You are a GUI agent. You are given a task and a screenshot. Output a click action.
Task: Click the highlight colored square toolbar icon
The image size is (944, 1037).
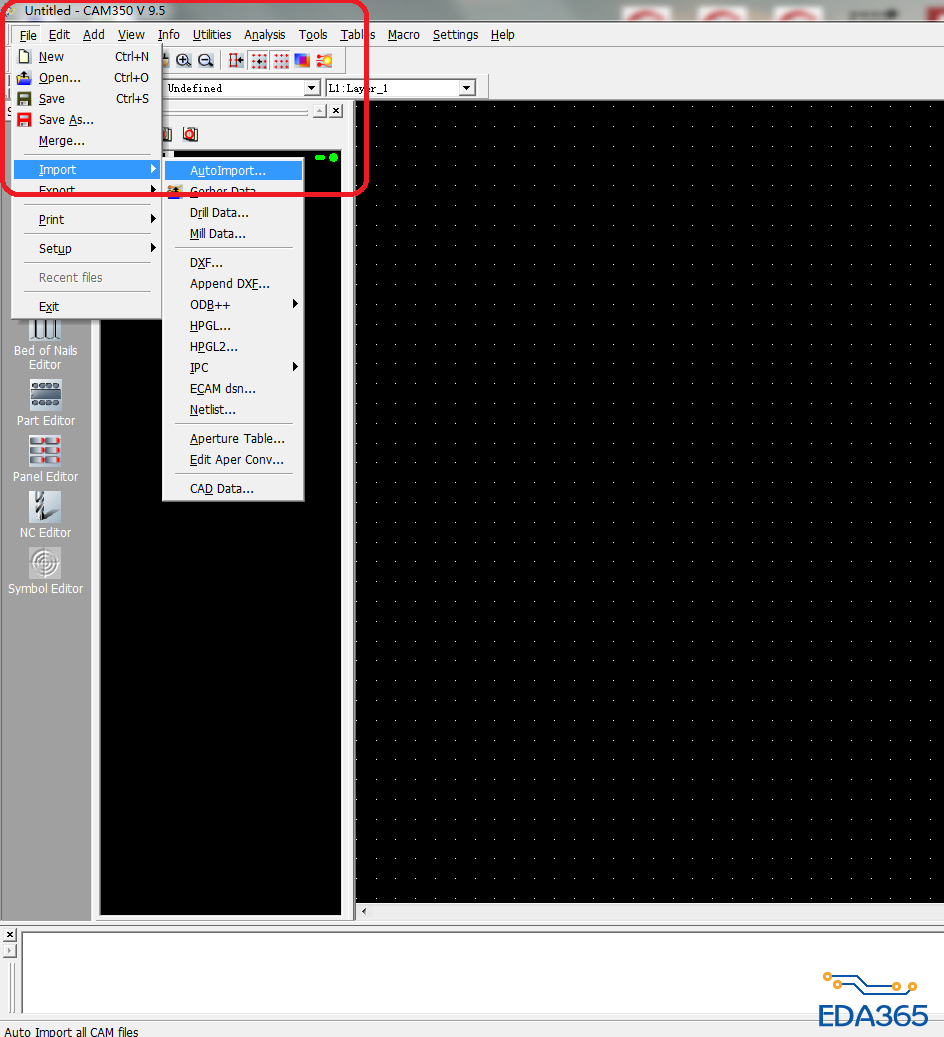(302, 61)
